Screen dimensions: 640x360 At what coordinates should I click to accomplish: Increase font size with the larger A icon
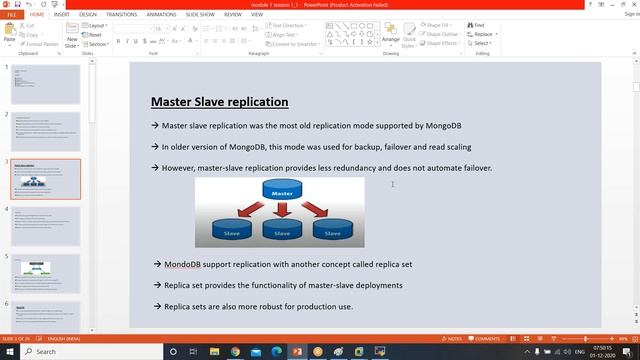(175, 29)
